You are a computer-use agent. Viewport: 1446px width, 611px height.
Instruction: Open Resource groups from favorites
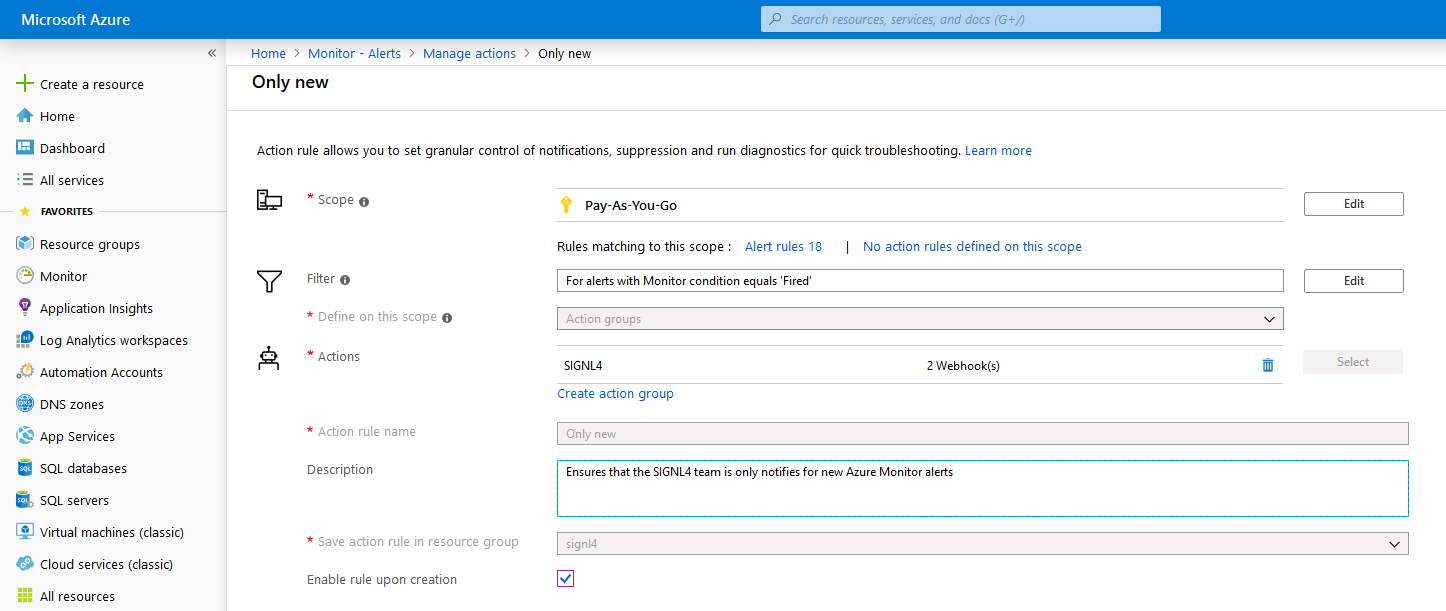click(90, 245)
